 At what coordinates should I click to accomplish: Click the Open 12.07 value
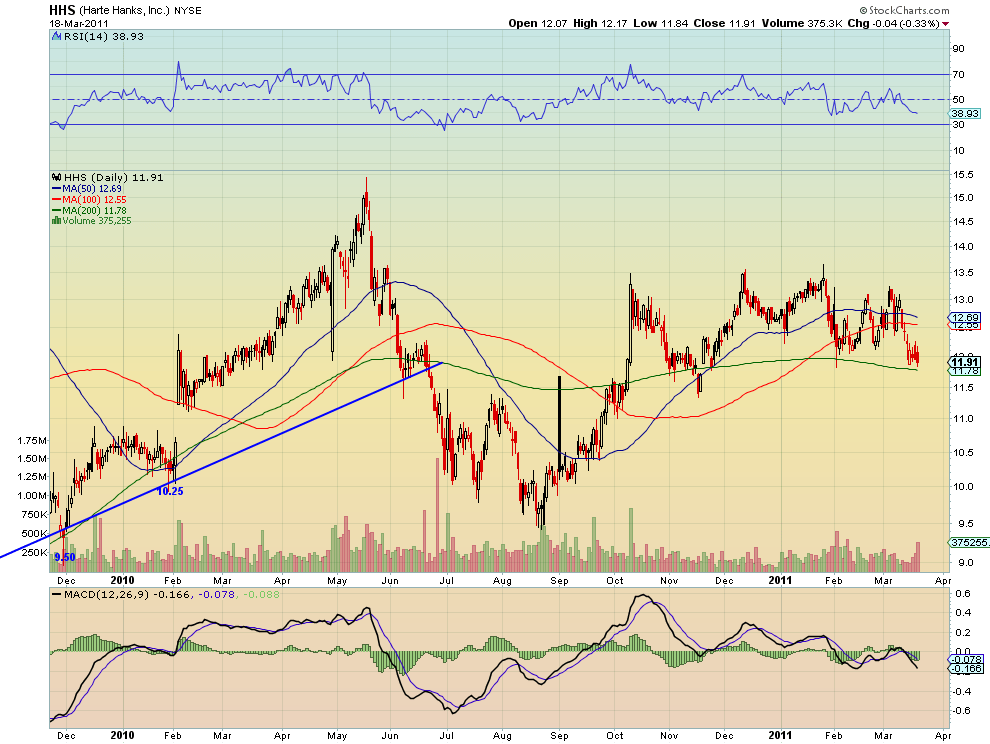(539, 23)
